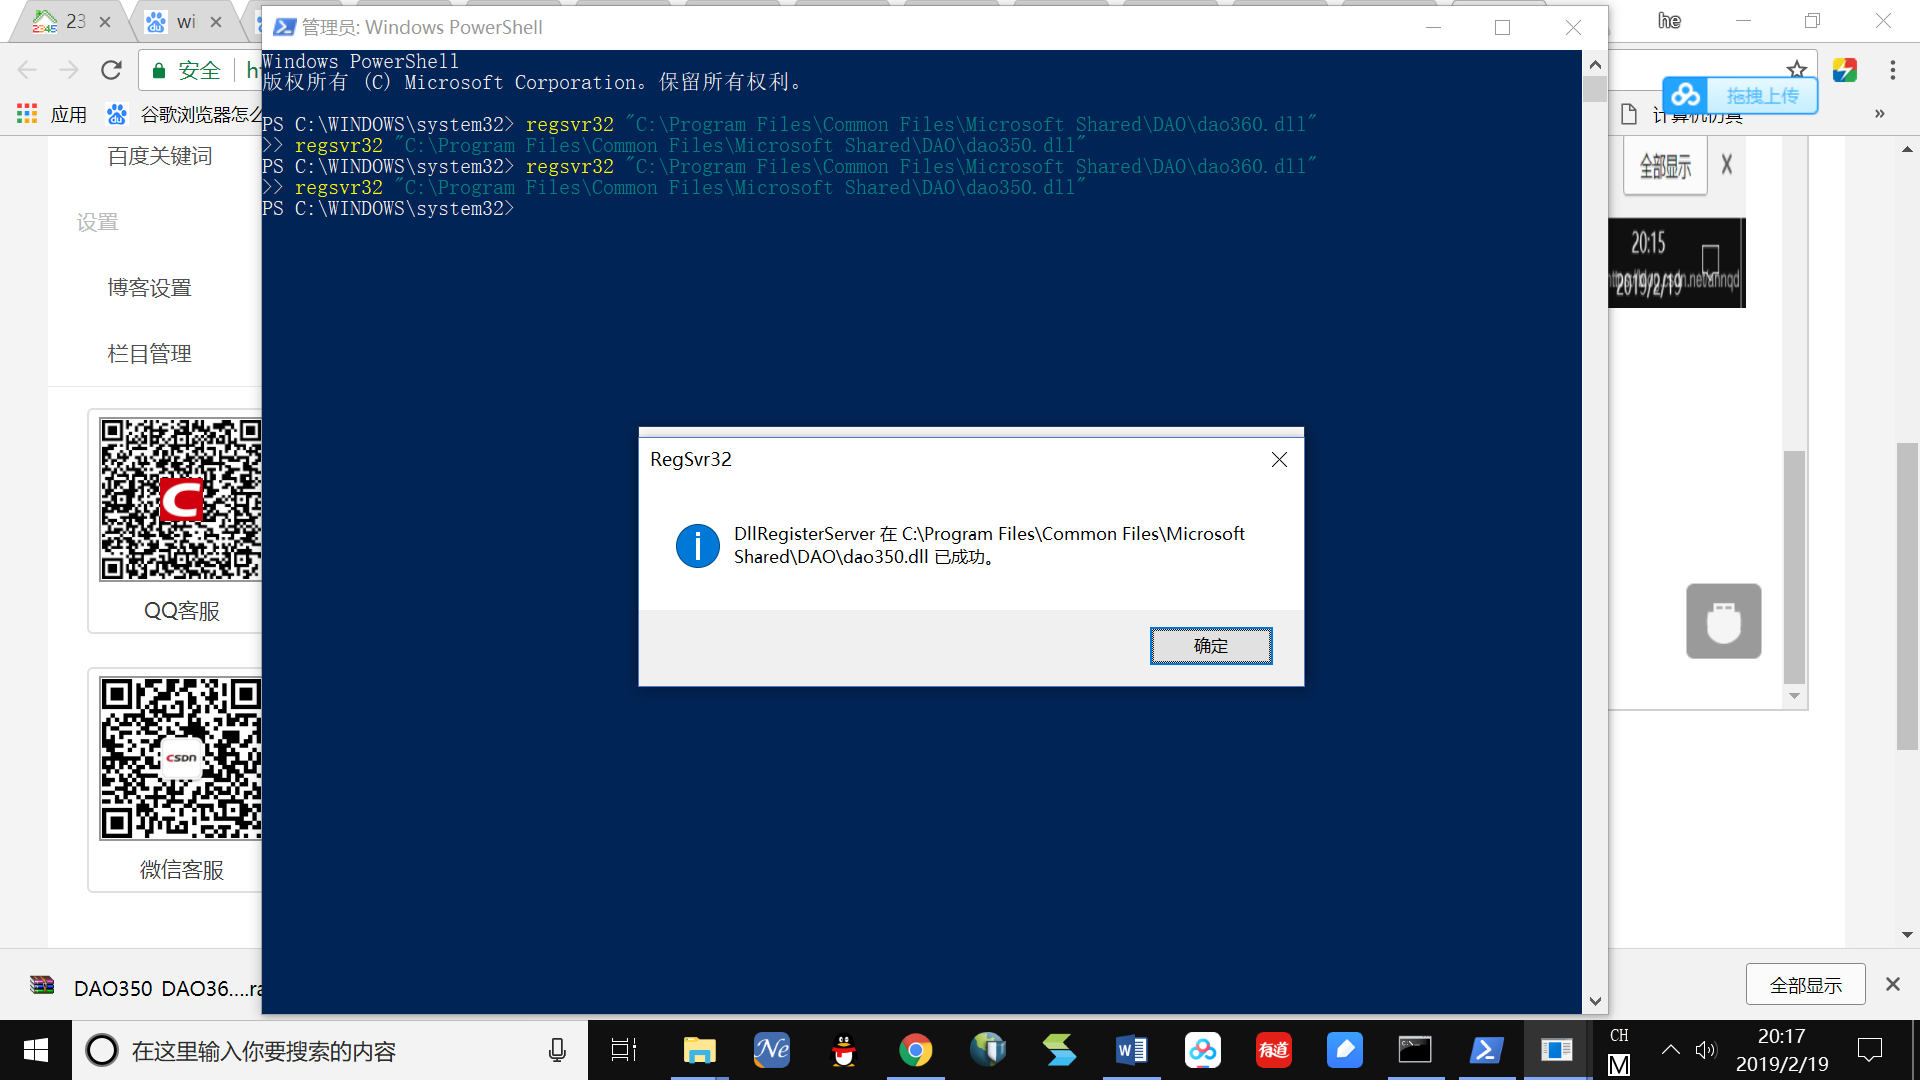
Task: Click the colorful lightning extension icon
Action: coord(1844,69)
